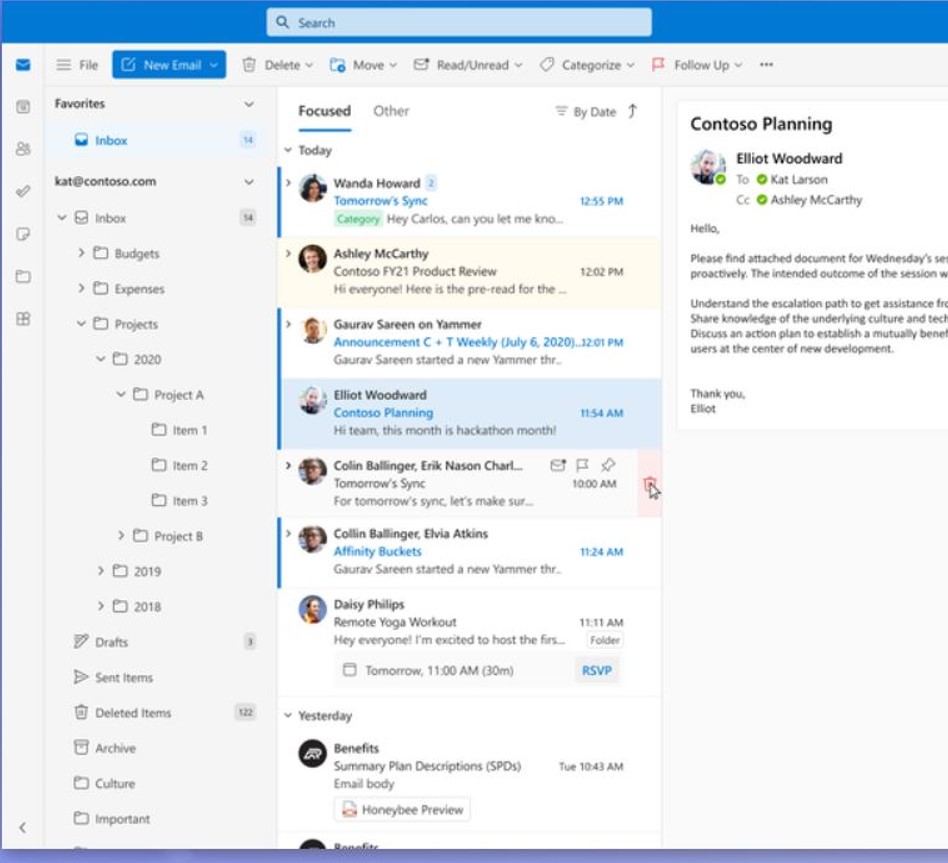
Task: Delete Colin Ballinger message with red trash icon
Action: pos(649,484)
